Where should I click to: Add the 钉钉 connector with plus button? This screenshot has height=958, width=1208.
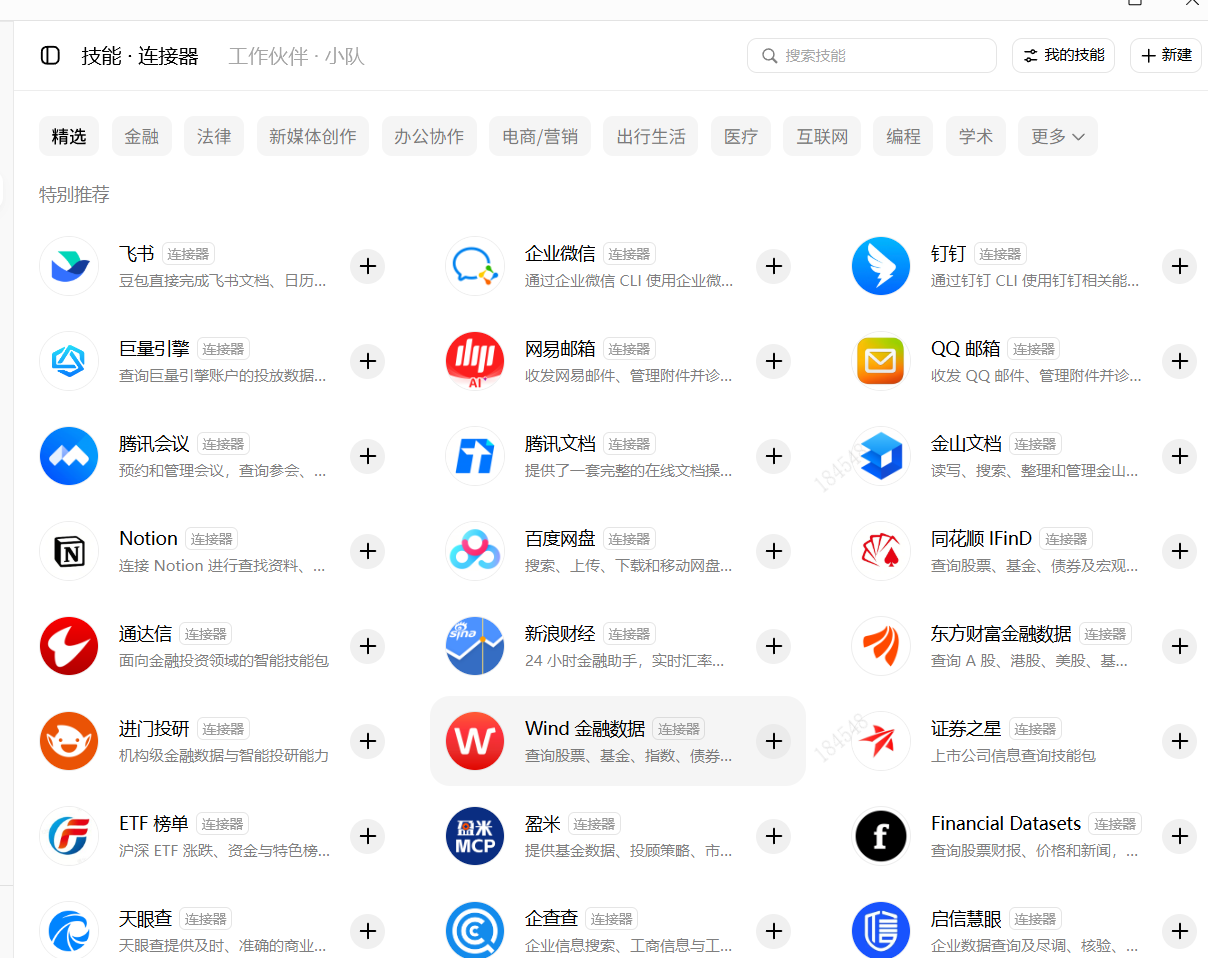(1180, 266)
